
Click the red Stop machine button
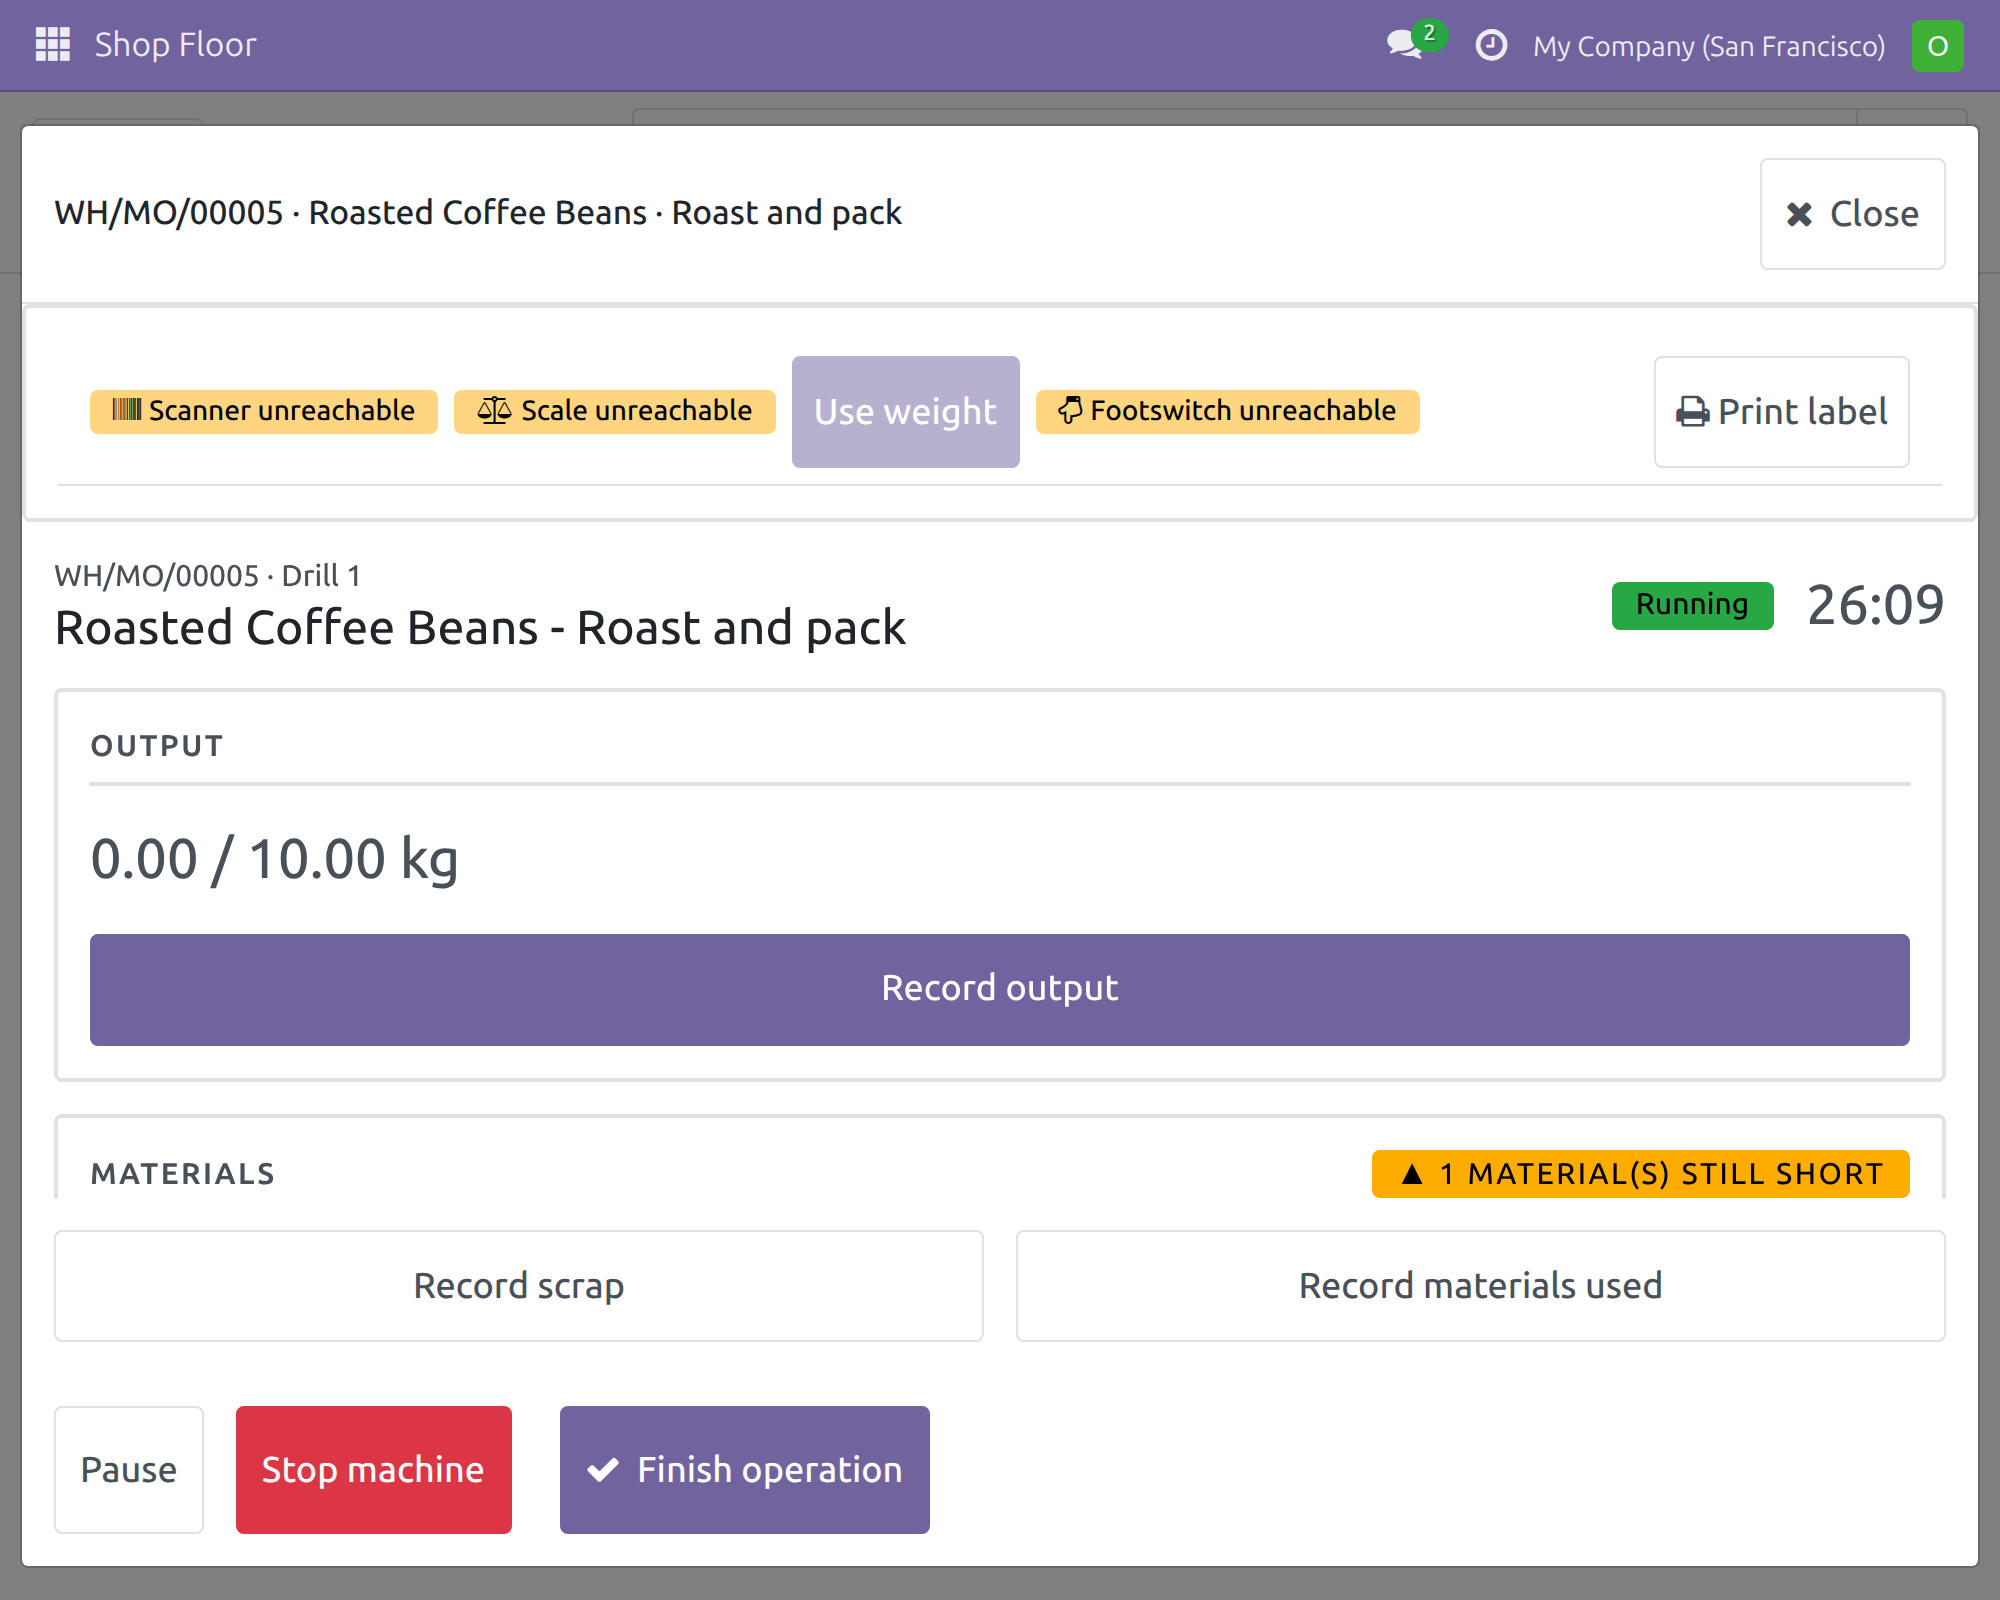click(x=374, y=1470)
